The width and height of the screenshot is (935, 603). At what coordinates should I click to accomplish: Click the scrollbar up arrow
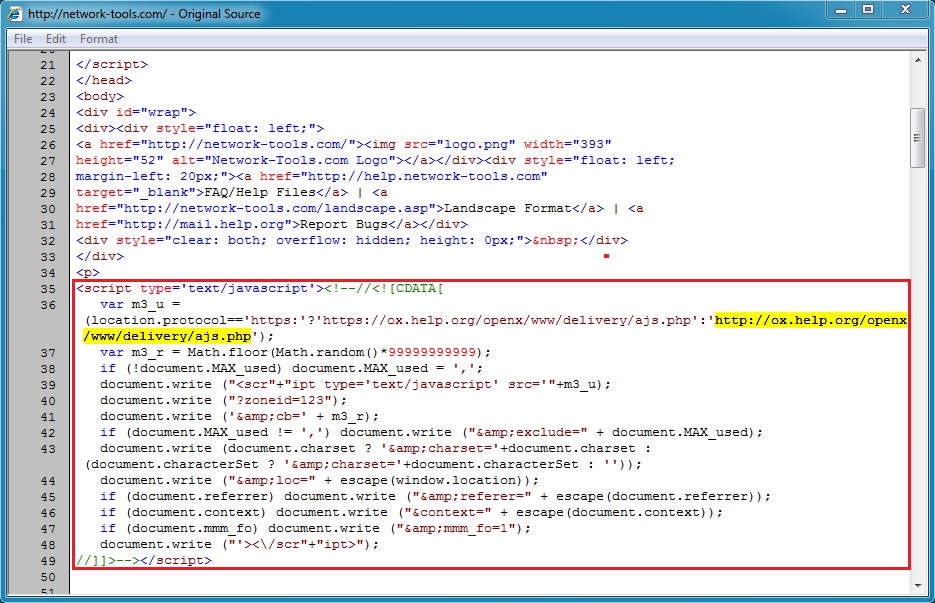[x=918, y=60]
